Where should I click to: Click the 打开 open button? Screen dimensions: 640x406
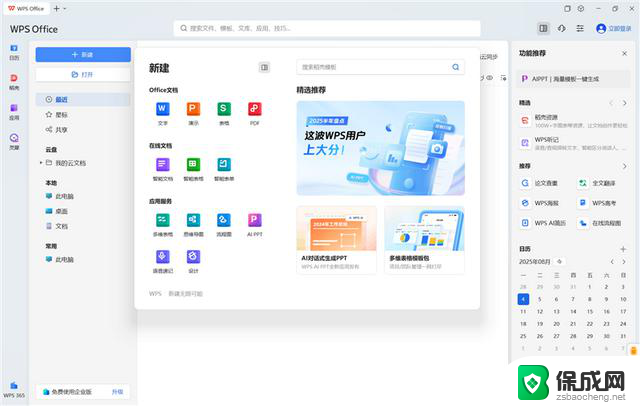pyautogui.click(x=83, y=75)
